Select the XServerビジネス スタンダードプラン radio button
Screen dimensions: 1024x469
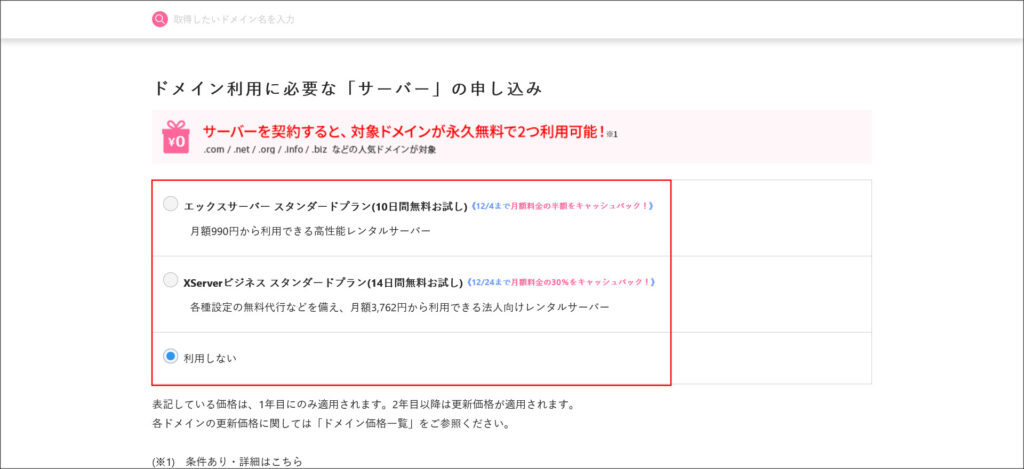[171, 281]
